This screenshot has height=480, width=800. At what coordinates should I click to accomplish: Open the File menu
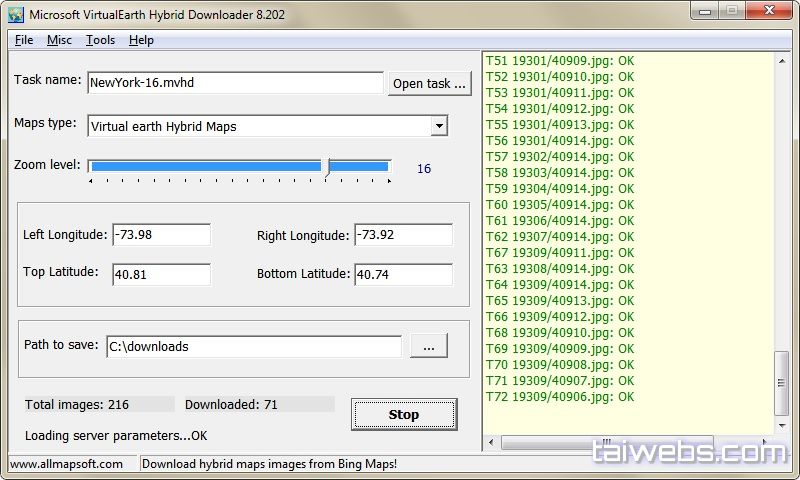24,40
